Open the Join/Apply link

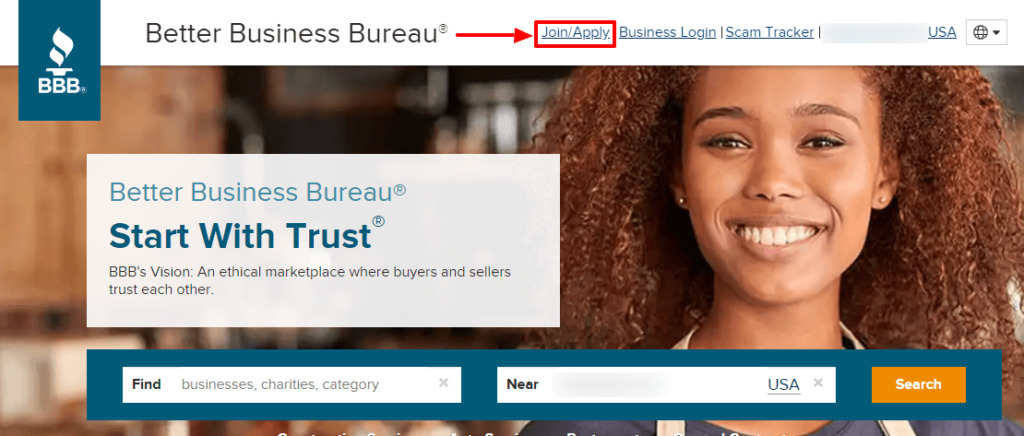[x=575, y=32]
